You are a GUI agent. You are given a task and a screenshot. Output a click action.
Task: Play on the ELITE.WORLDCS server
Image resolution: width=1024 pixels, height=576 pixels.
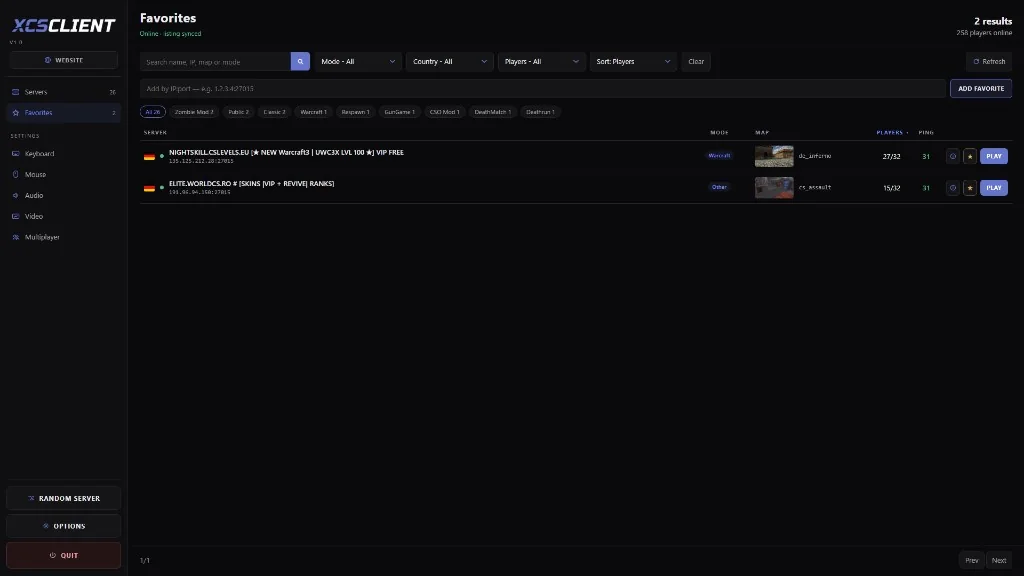(x=993, y=187)
